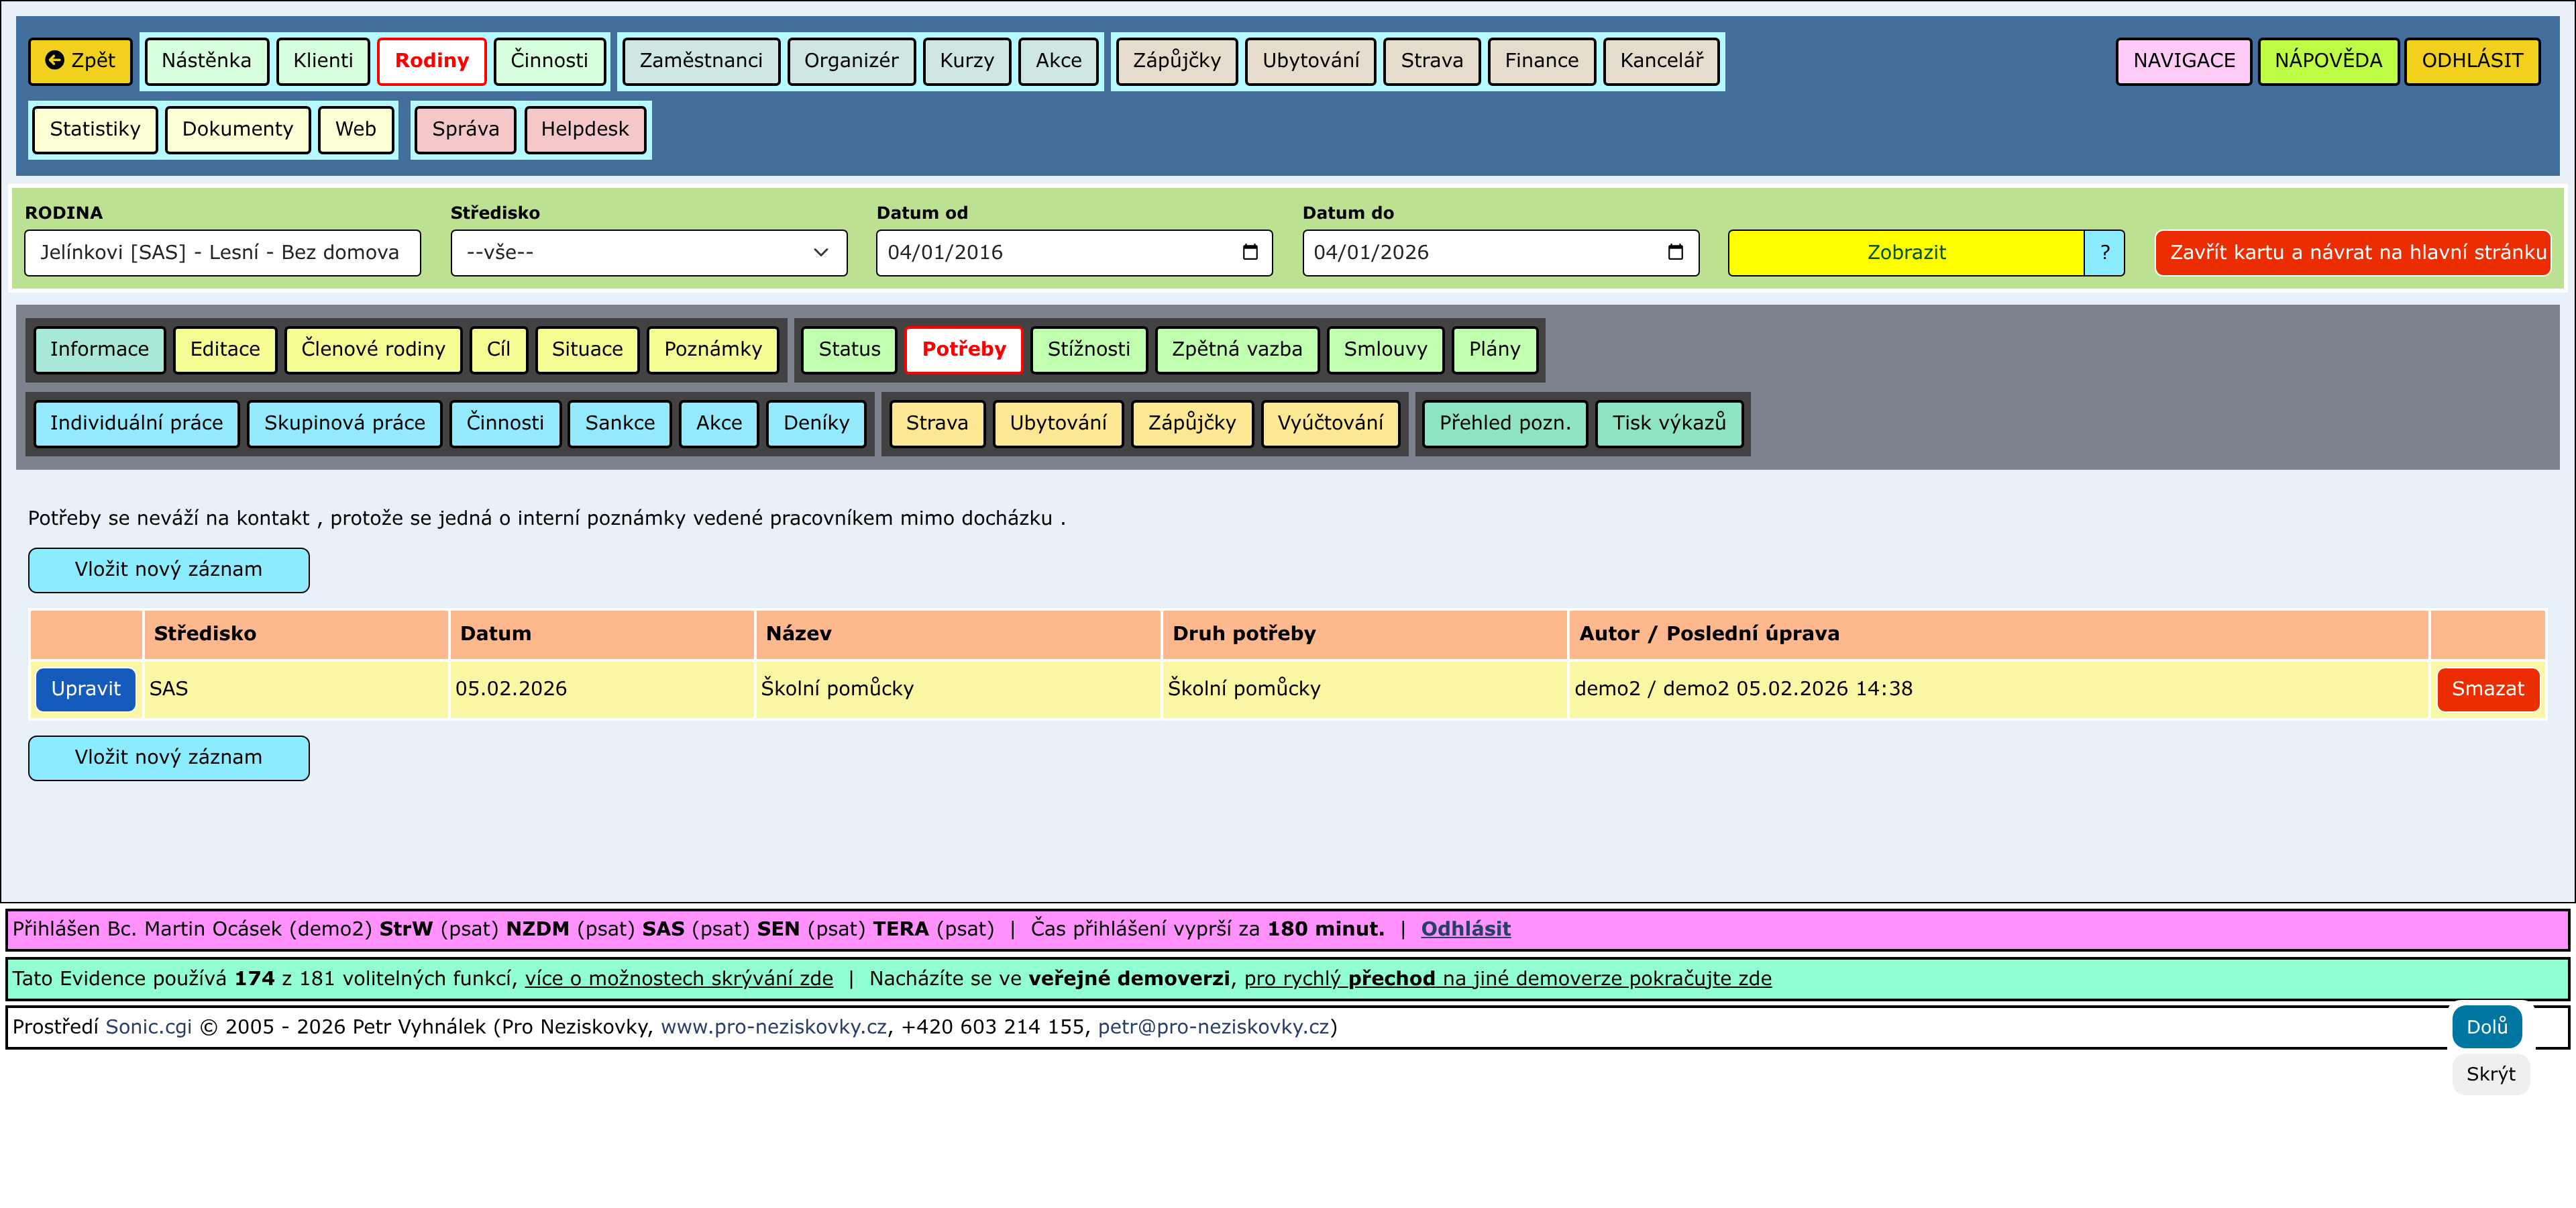Open the Status tab
The image size is (2576, 1208).
pos(849,350)
